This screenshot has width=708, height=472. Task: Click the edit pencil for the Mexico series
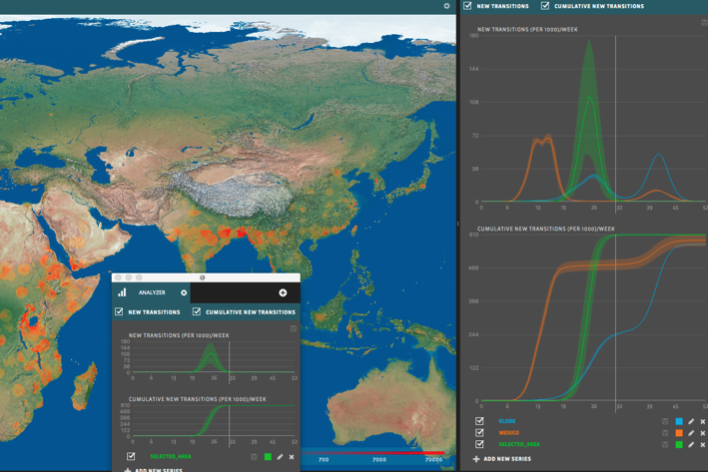690,433
